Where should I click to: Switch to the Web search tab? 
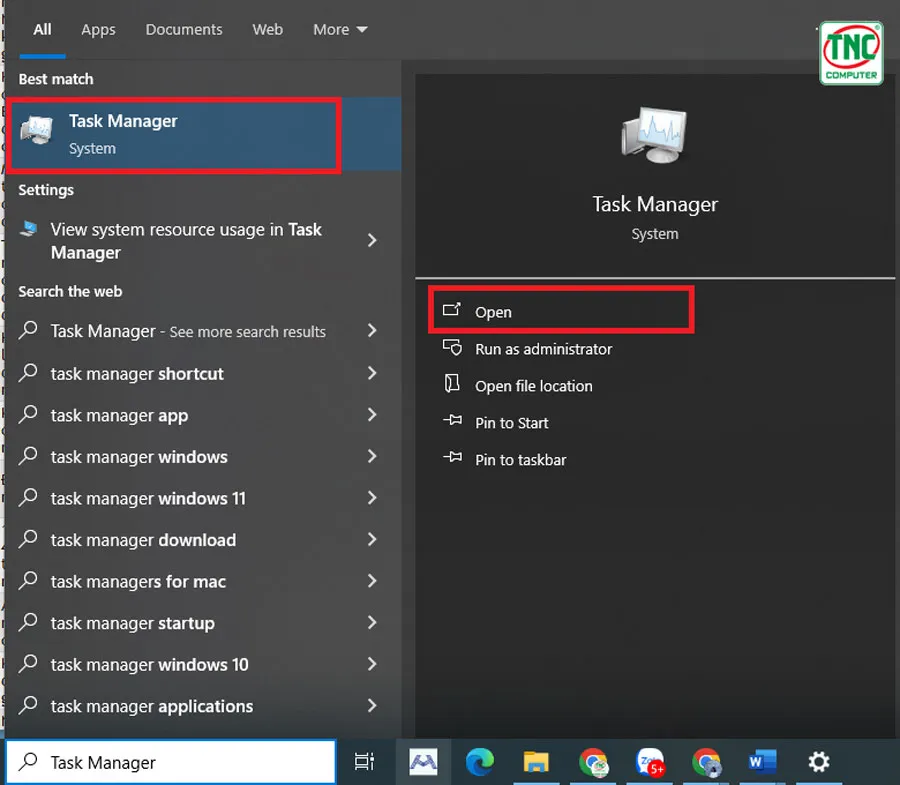click(267, 29)
